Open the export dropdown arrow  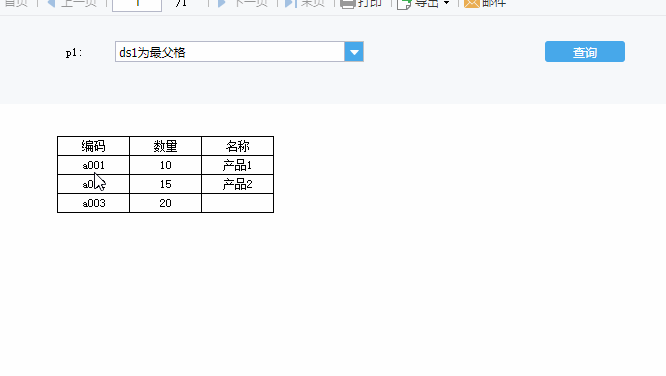[x=446, y=3]
